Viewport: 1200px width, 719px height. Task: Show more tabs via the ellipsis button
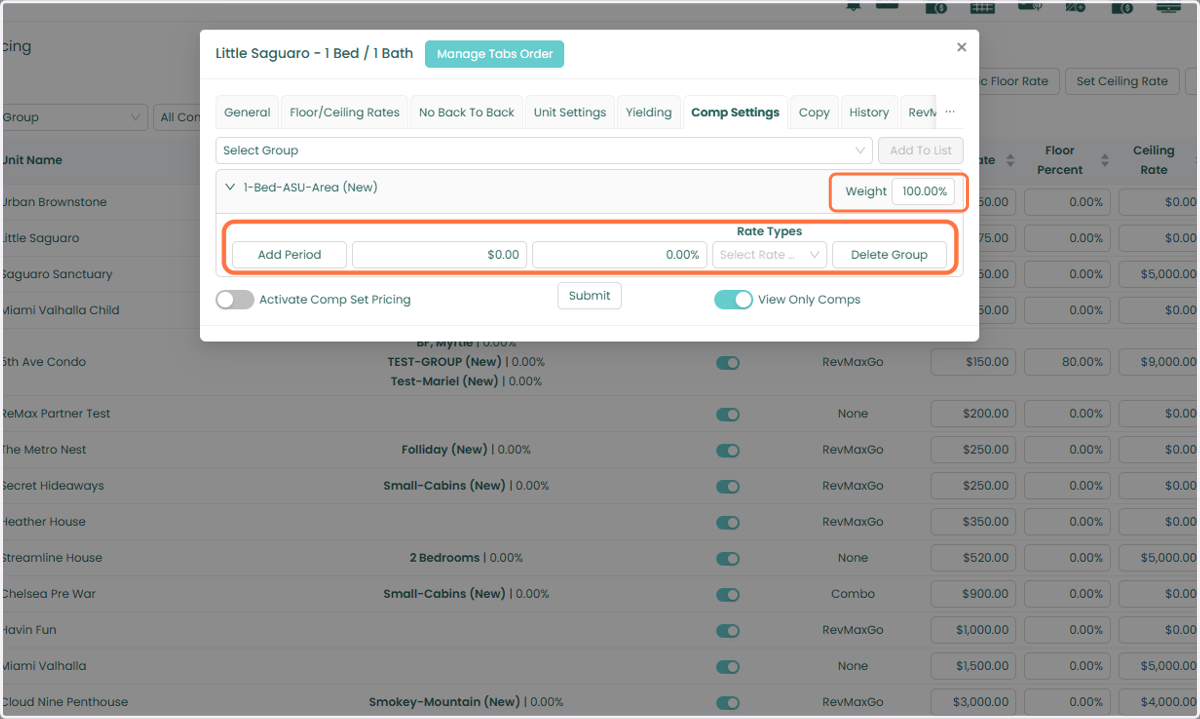coord(950,112)
